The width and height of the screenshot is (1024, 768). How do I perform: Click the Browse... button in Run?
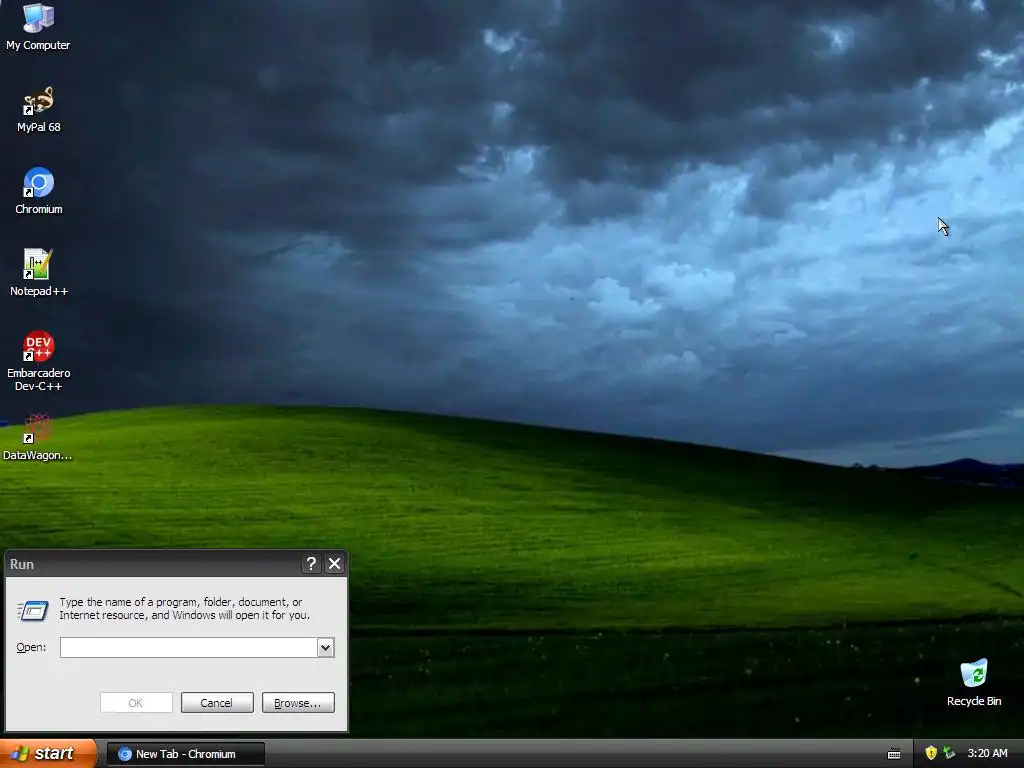tap(298, 703)
